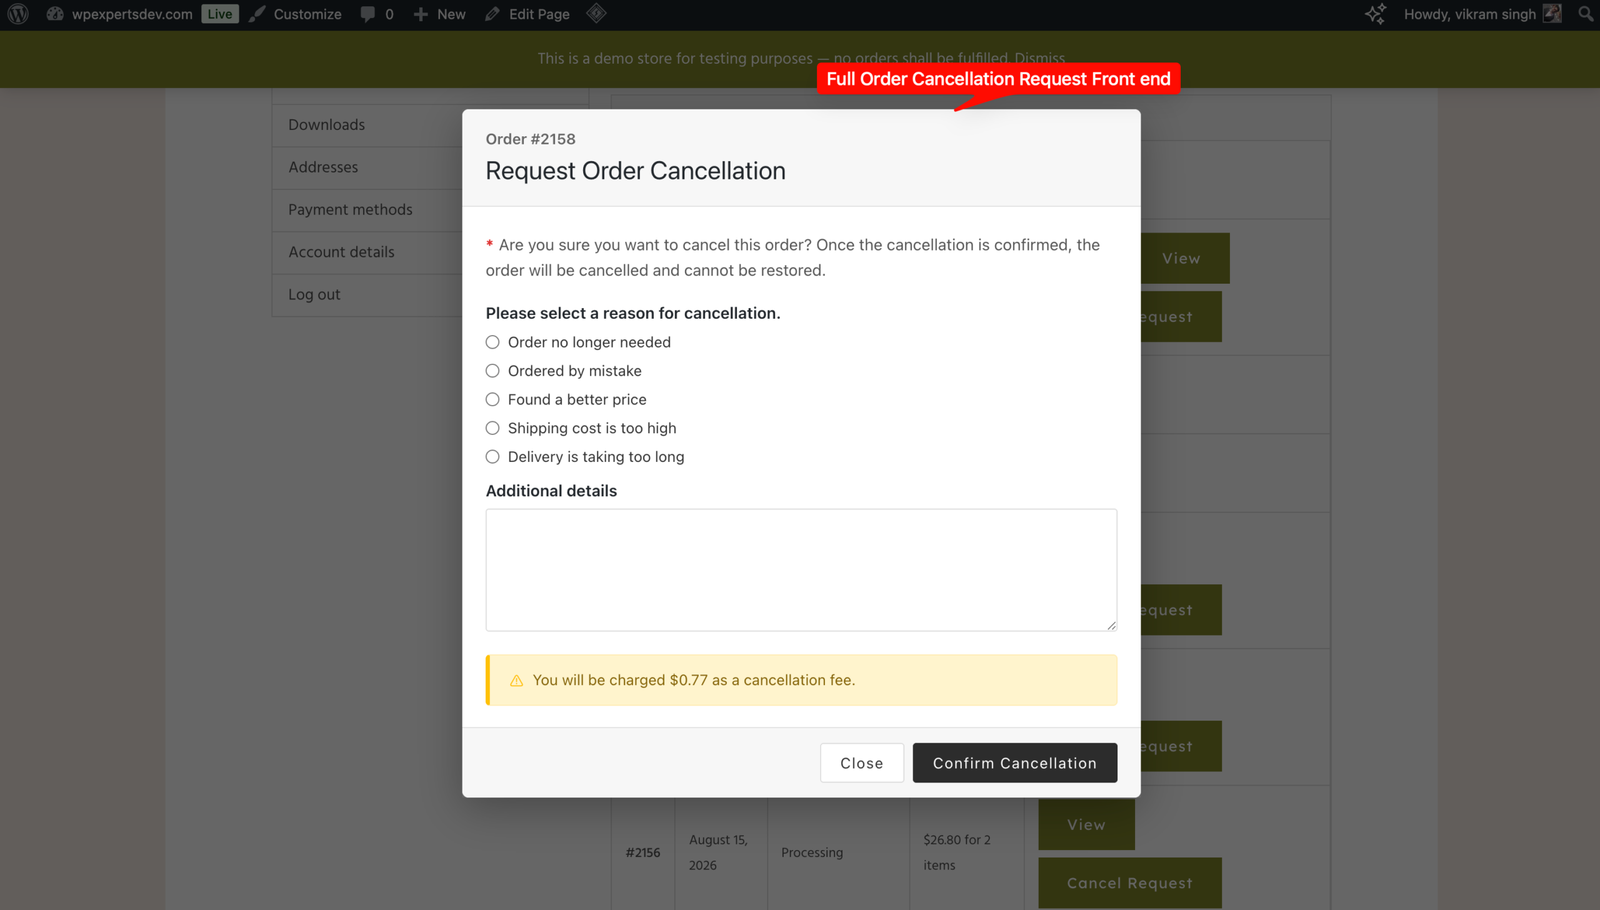Choose 'Delivery is taking too long'
Image resolution: width=1600 pixels, height=910 pixels.
point(492,457)
